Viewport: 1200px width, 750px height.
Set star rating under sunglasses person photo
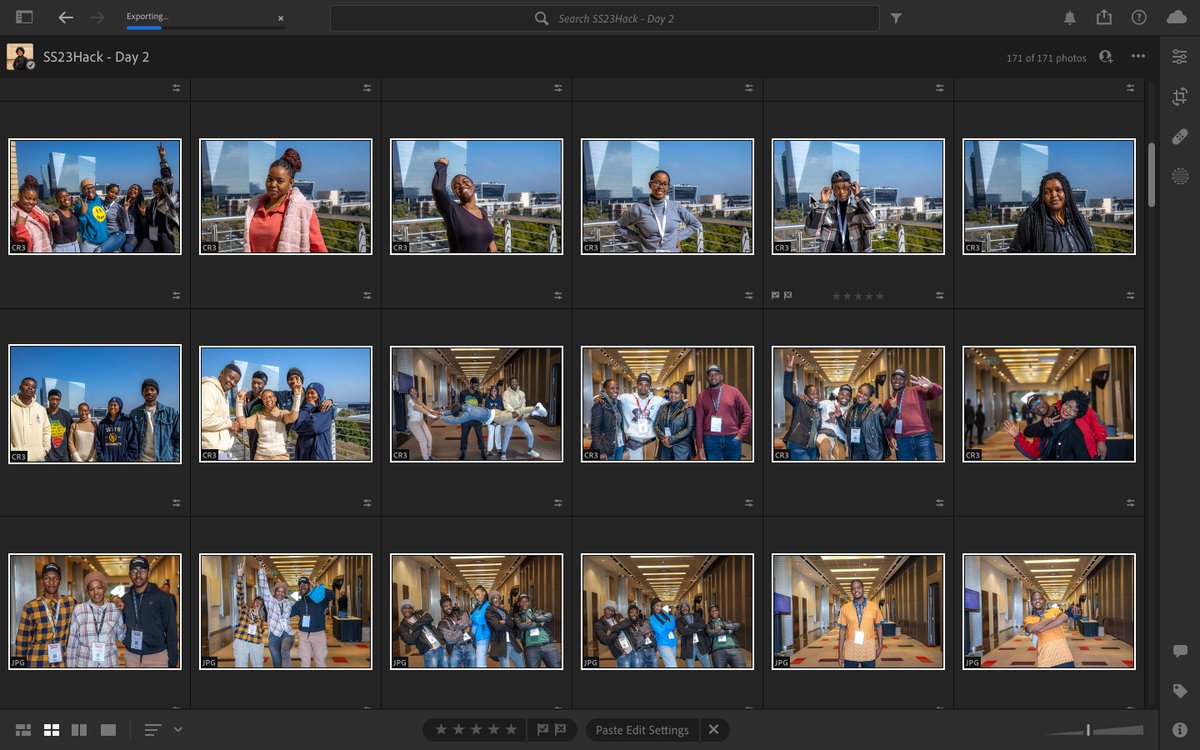(858, 296)
